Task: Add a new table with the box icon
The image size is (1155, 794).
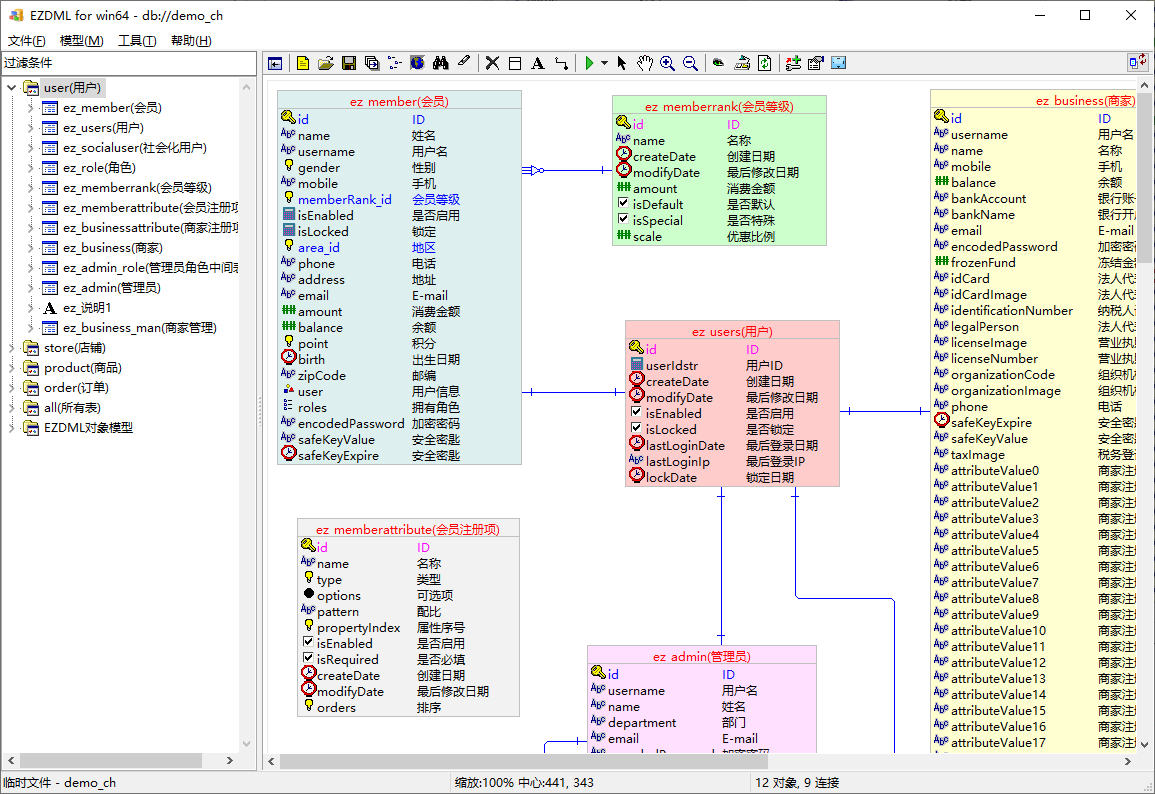Action: tap(515, 63)
